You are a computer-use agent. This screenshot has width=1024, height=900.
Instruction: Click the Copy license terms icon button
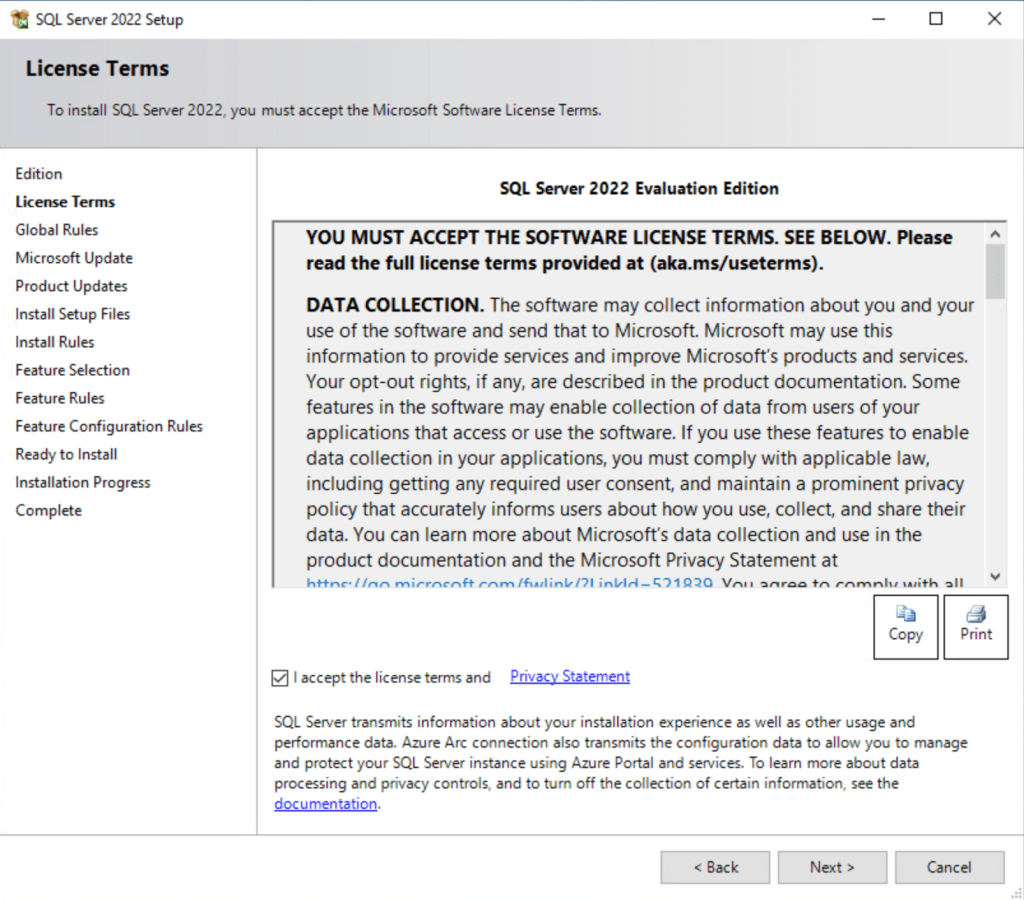click(x=905, y=626)
